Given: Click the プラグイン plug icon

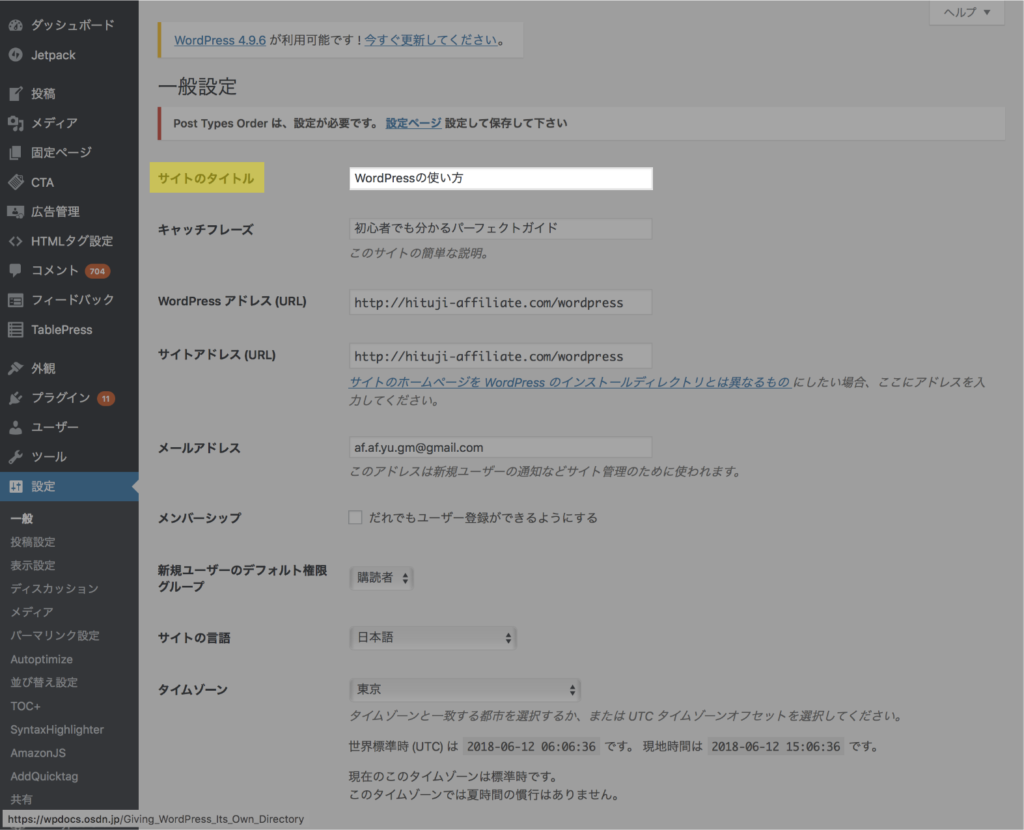Looking at the screenshot, I should 16,398.
